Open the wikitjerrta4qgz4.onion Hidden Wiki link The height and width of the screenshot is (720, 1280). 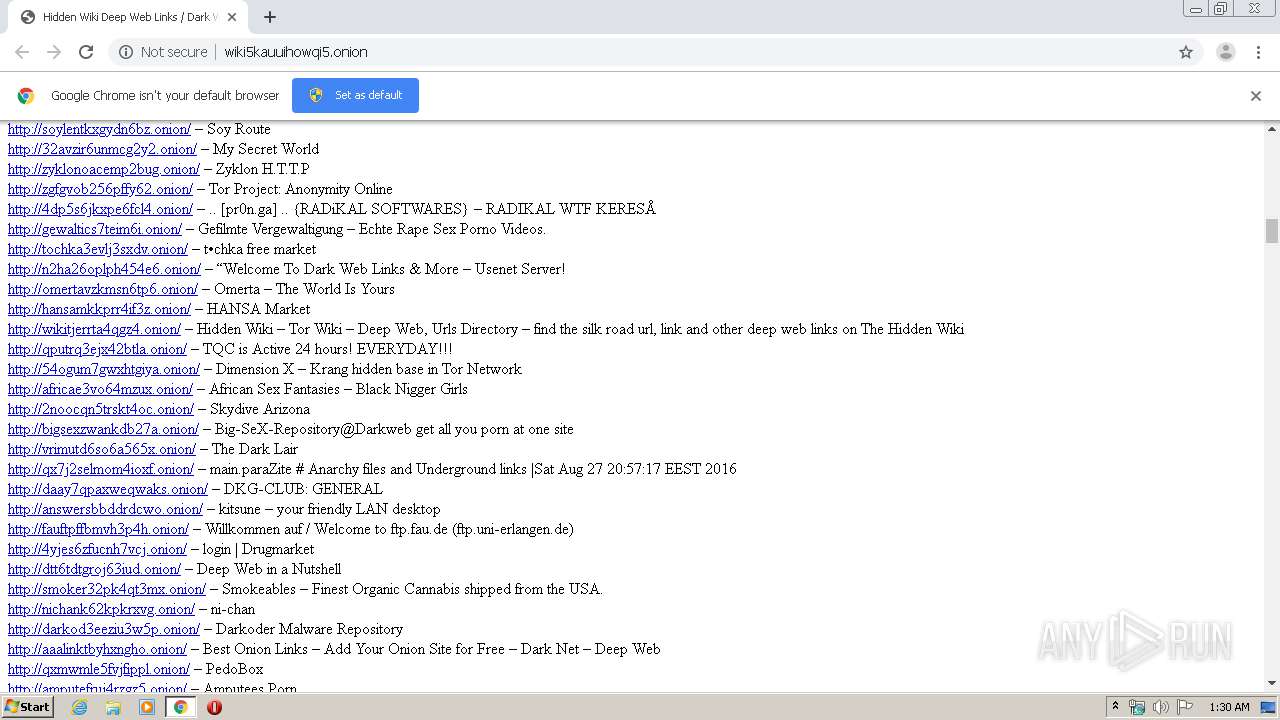pyautogui.click(x=94, y=329)
